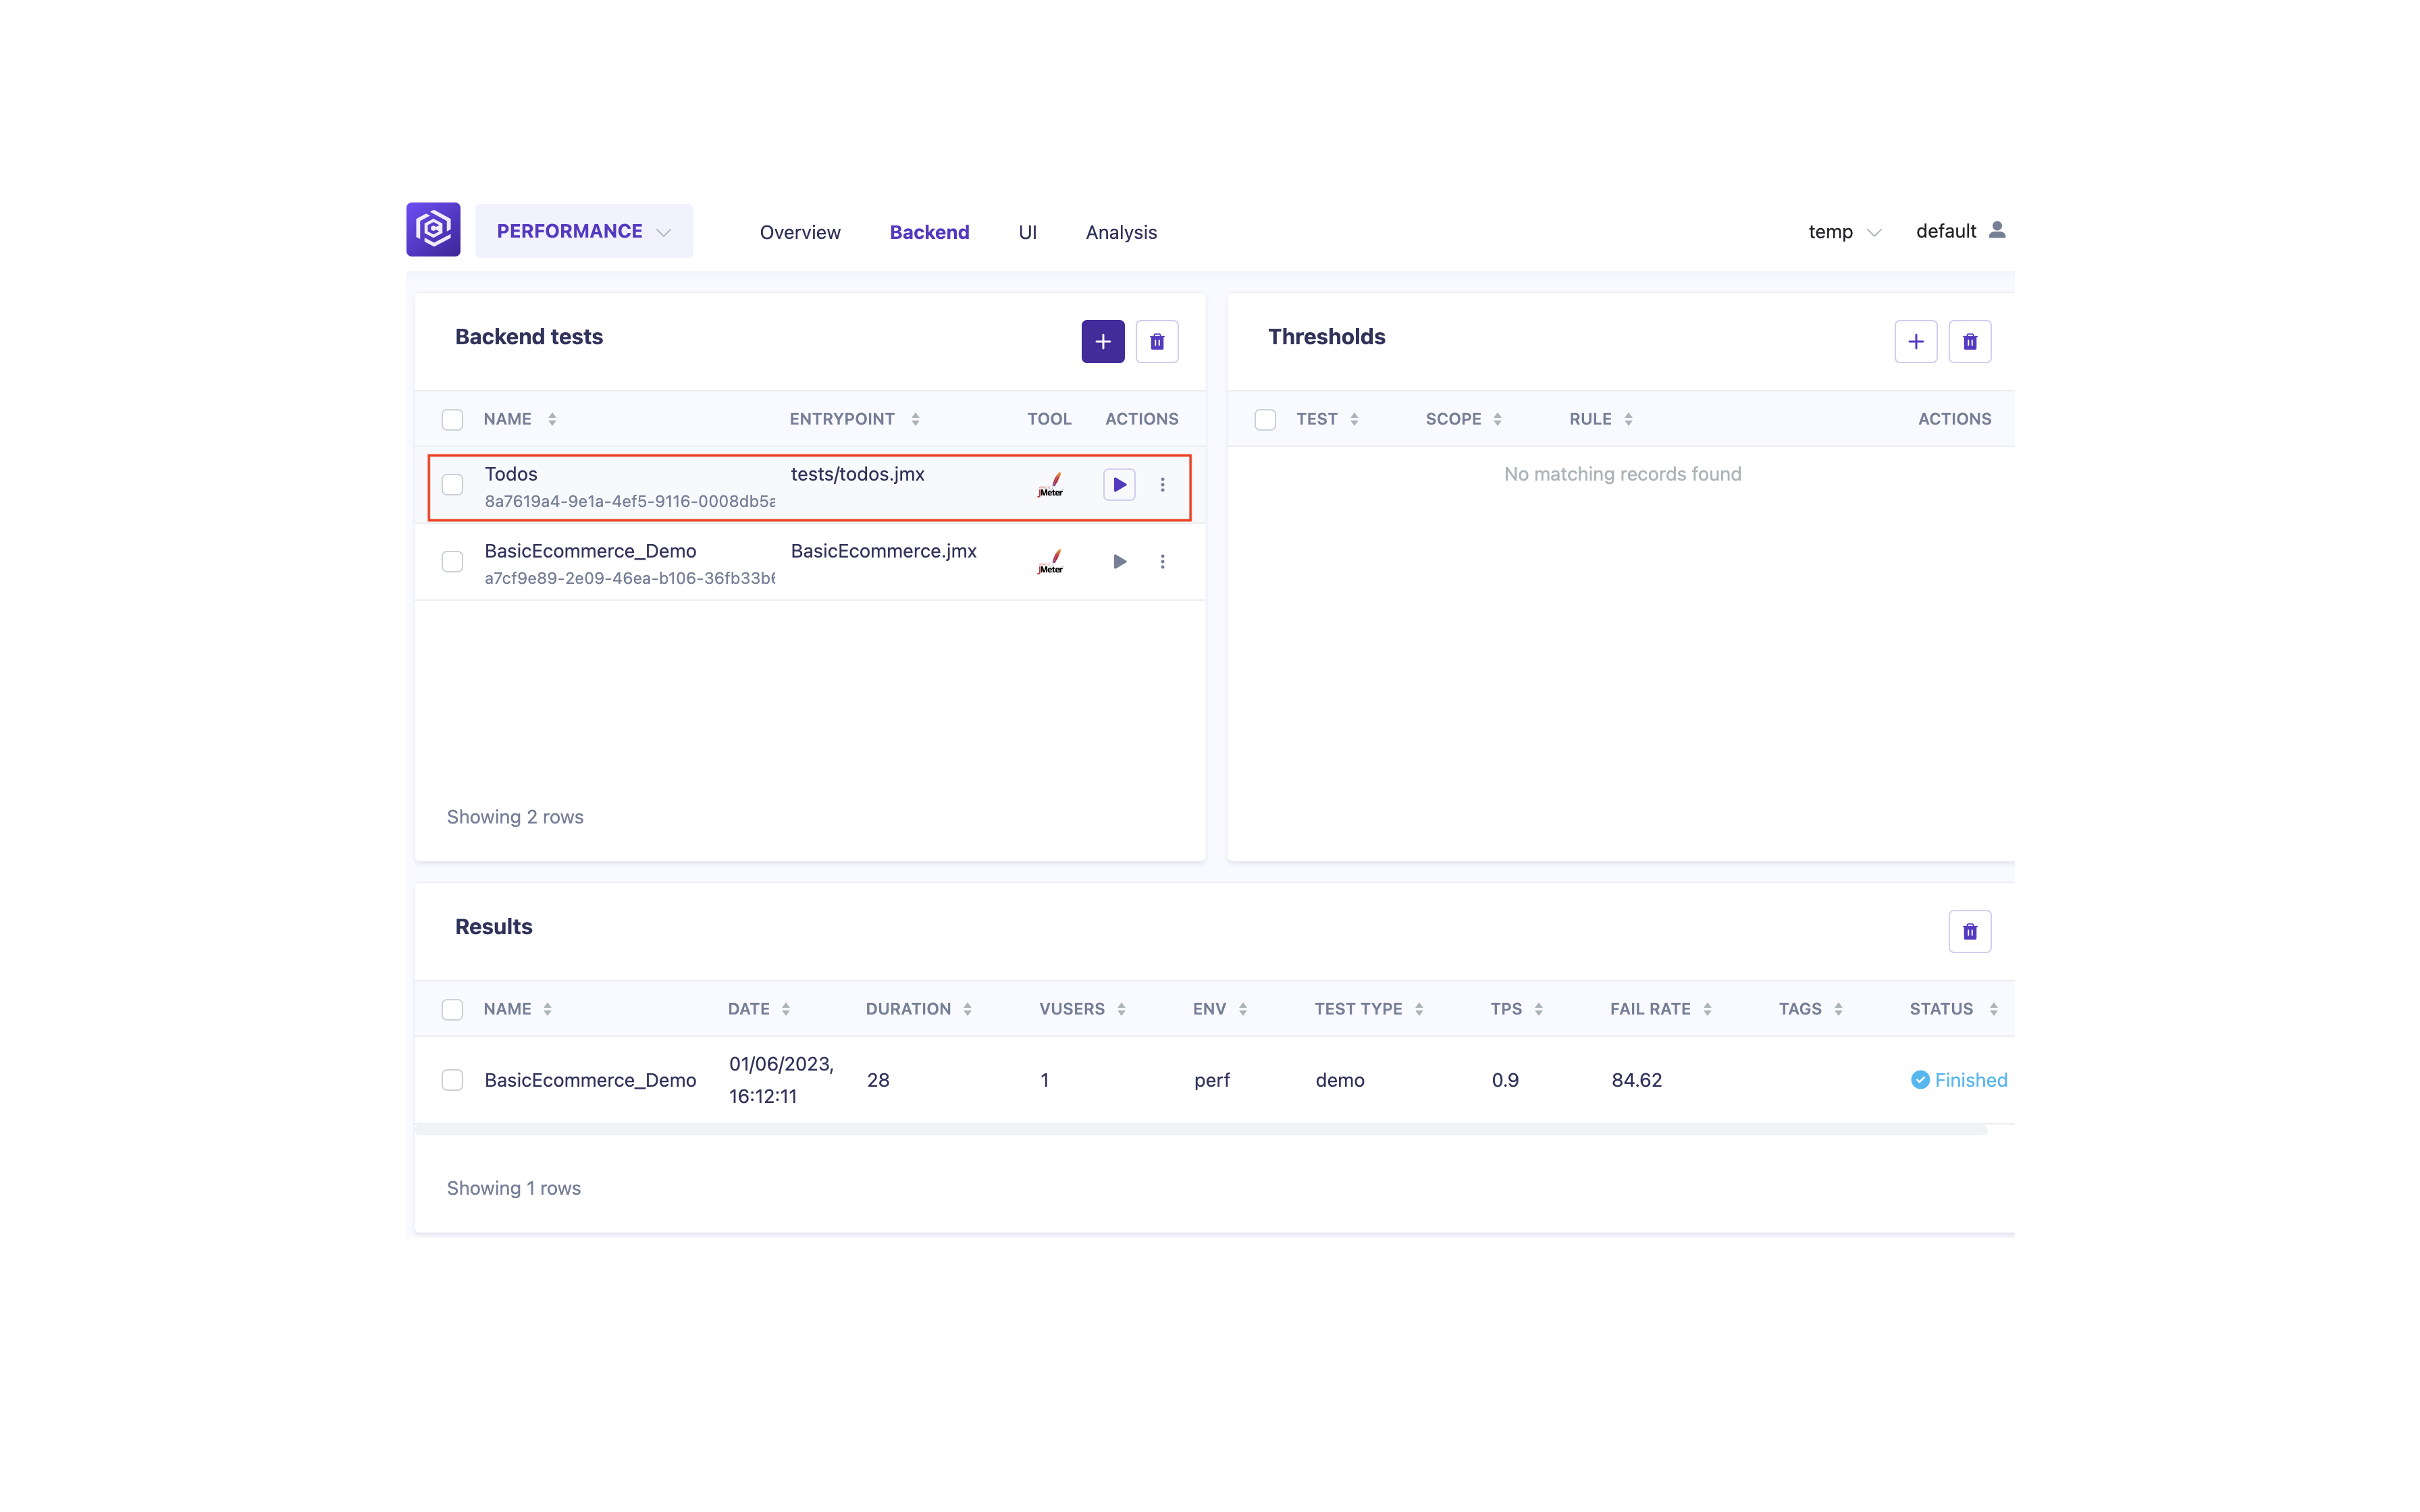The width and height of the screenshot is (2420, 1512).
Task: Click the tests/todos.jmx entrypoint cell
Action: [x=857, y=474]
